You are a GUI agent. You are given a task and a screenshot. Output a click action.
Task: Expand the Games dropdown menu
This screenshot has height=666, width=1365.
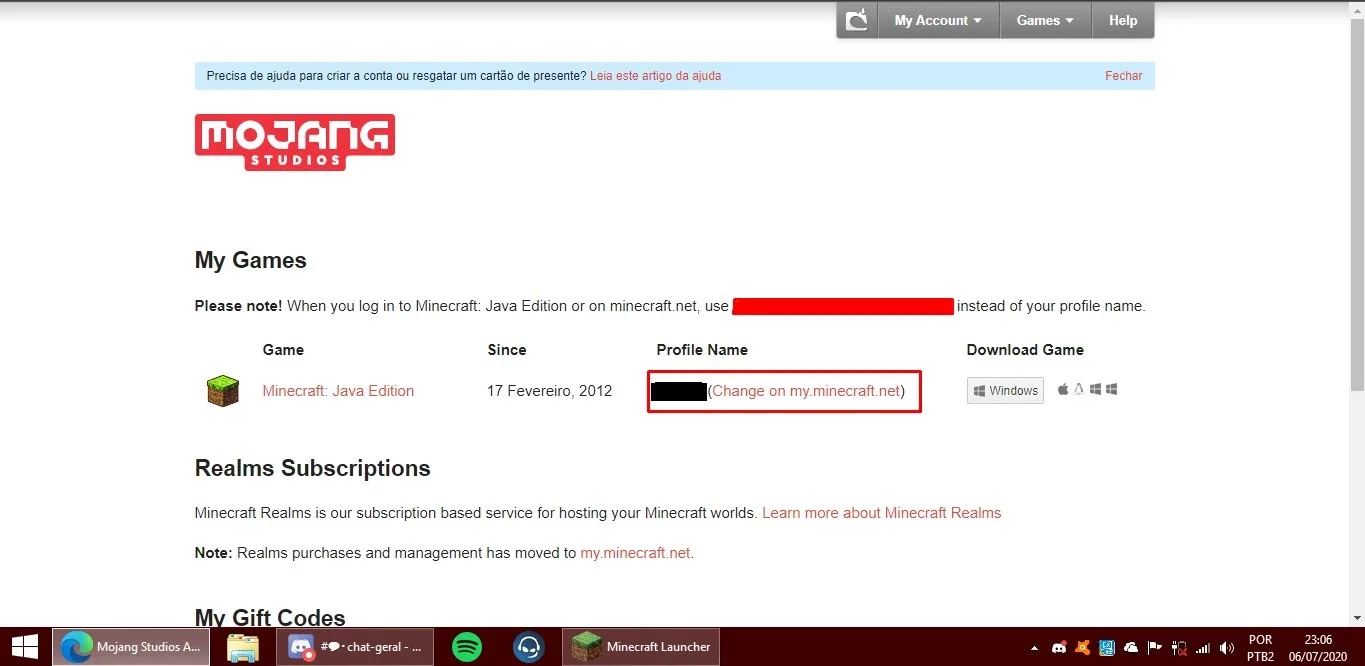pos(1045,20)
